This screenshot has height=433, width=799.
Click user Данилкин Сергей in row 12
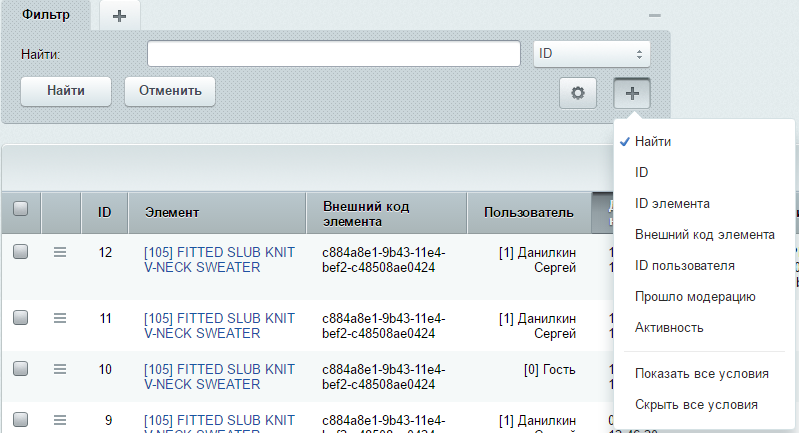click(x=538, y=260)
